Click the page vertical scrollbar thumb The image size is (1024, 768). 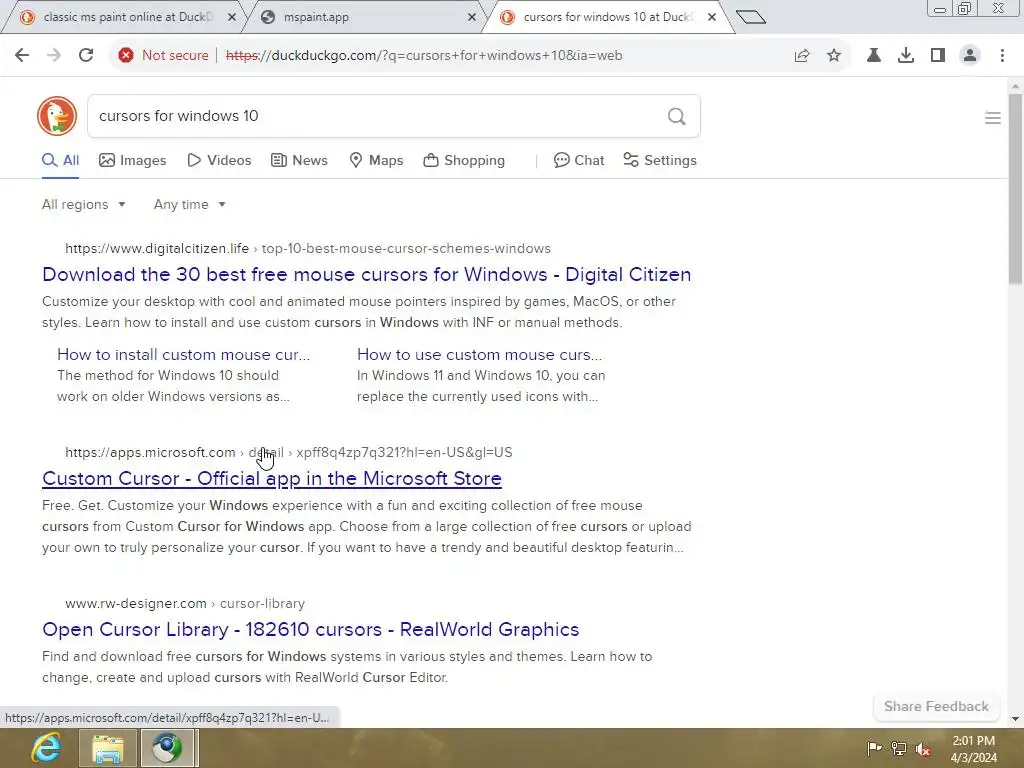[x=1015, y=189]
